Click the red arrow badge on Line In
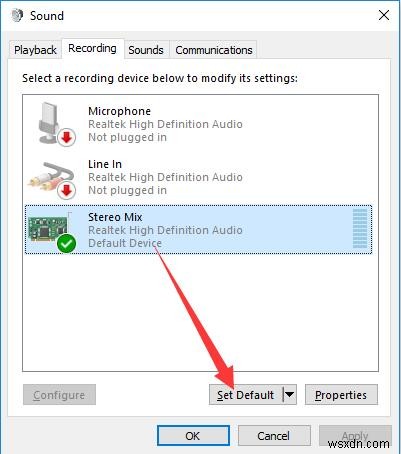Viewport: 401px width, 454px height. (x=66, y=190)
